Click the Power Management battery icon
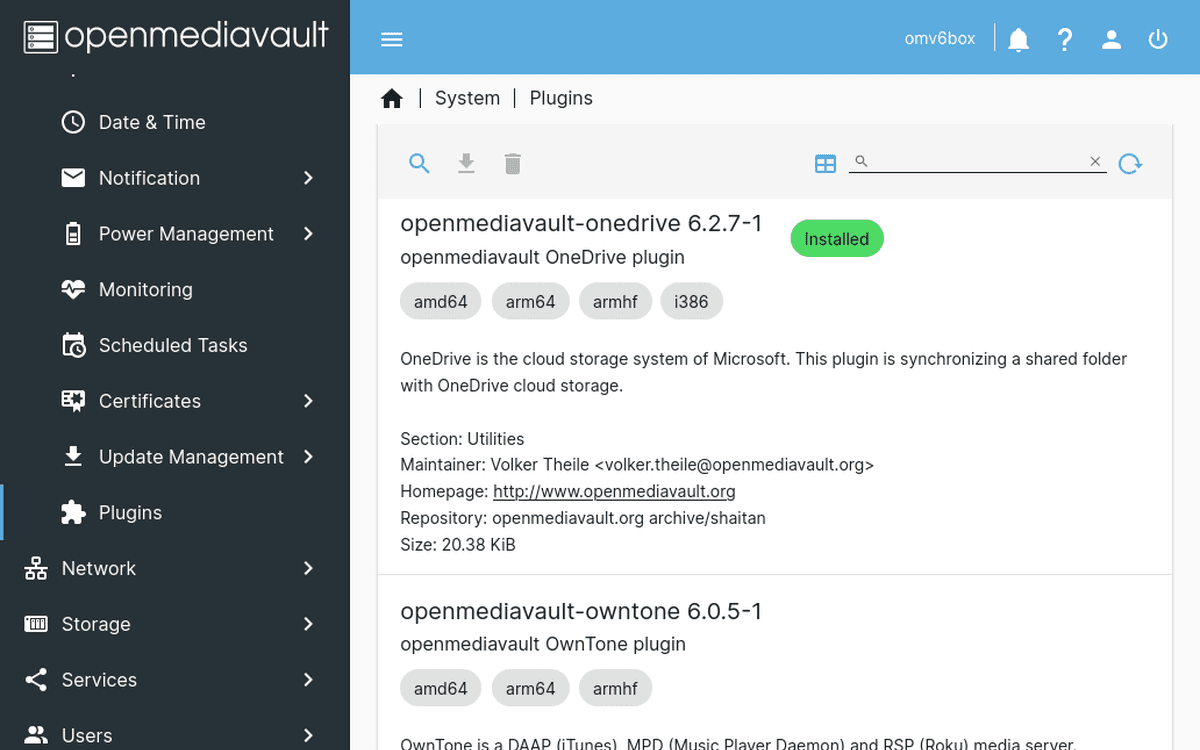Image resolution: width=1200 pixels, height=750 pixels. coord(73,234)
